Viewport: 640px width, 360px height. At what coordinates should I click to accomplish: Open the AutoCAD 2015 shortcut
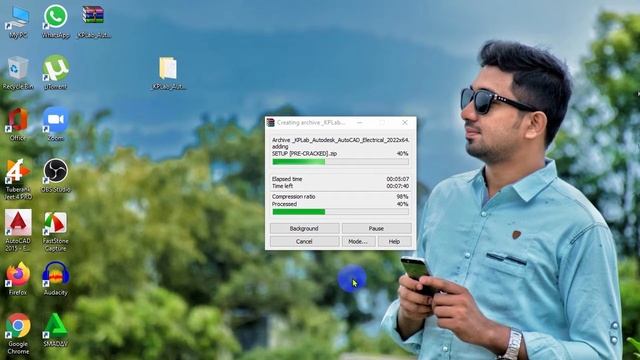pos(18,230)
